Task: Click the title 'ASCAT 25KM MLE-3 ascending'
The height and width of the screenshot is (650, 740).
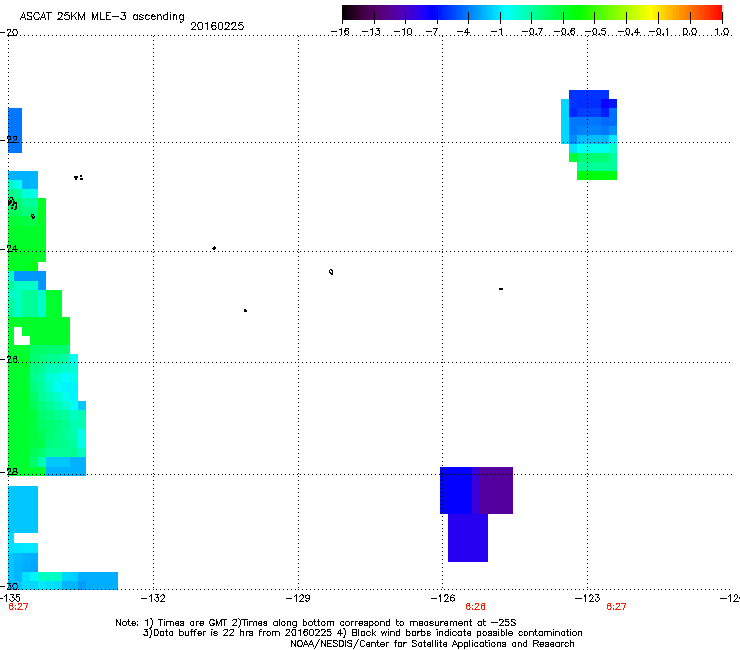Action: pyautogui.click(x=102, y=16)
